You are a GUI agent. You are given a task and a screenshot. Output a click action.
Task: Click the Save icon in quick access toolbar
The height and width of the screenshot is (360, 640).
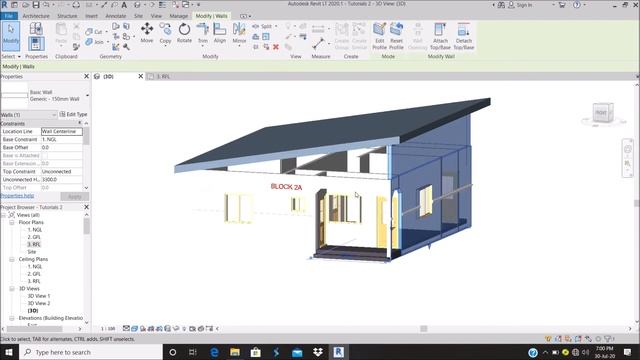[x=36, y=5]
